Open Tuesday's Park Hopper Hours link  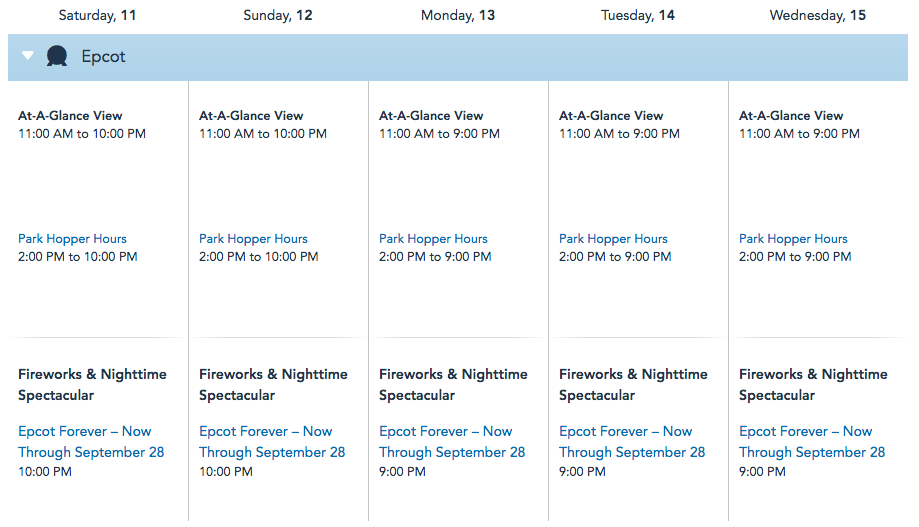(613, 239)
